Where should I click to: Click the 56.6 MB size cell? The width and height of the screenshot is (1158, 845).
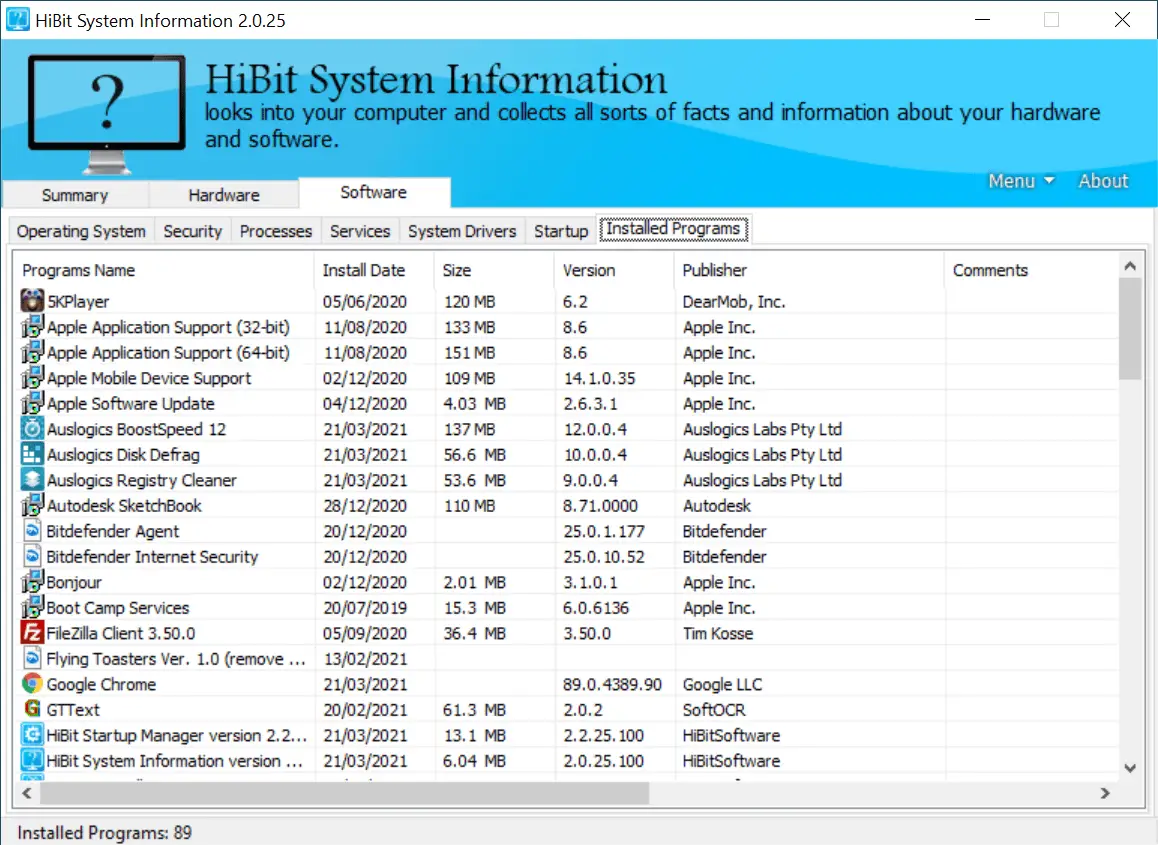pos(474,455)
